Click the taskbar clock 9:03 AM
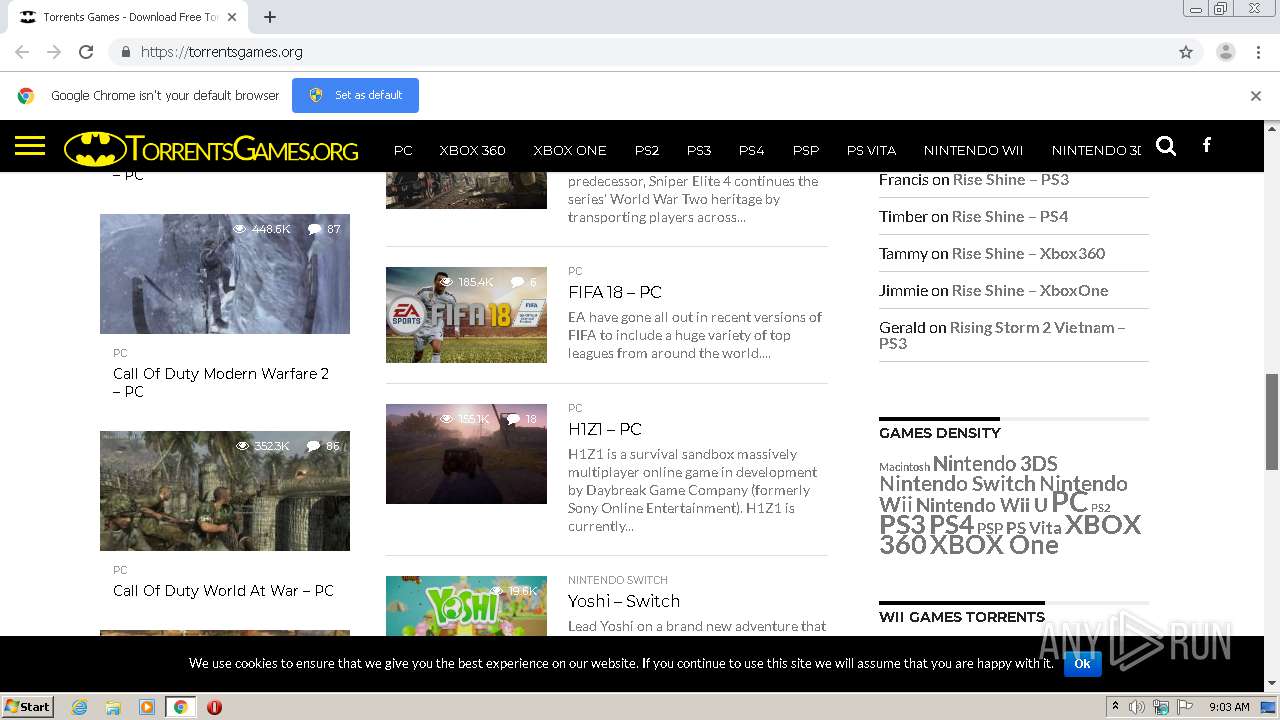This screenshot has height=720, width=1280. 1229,707
